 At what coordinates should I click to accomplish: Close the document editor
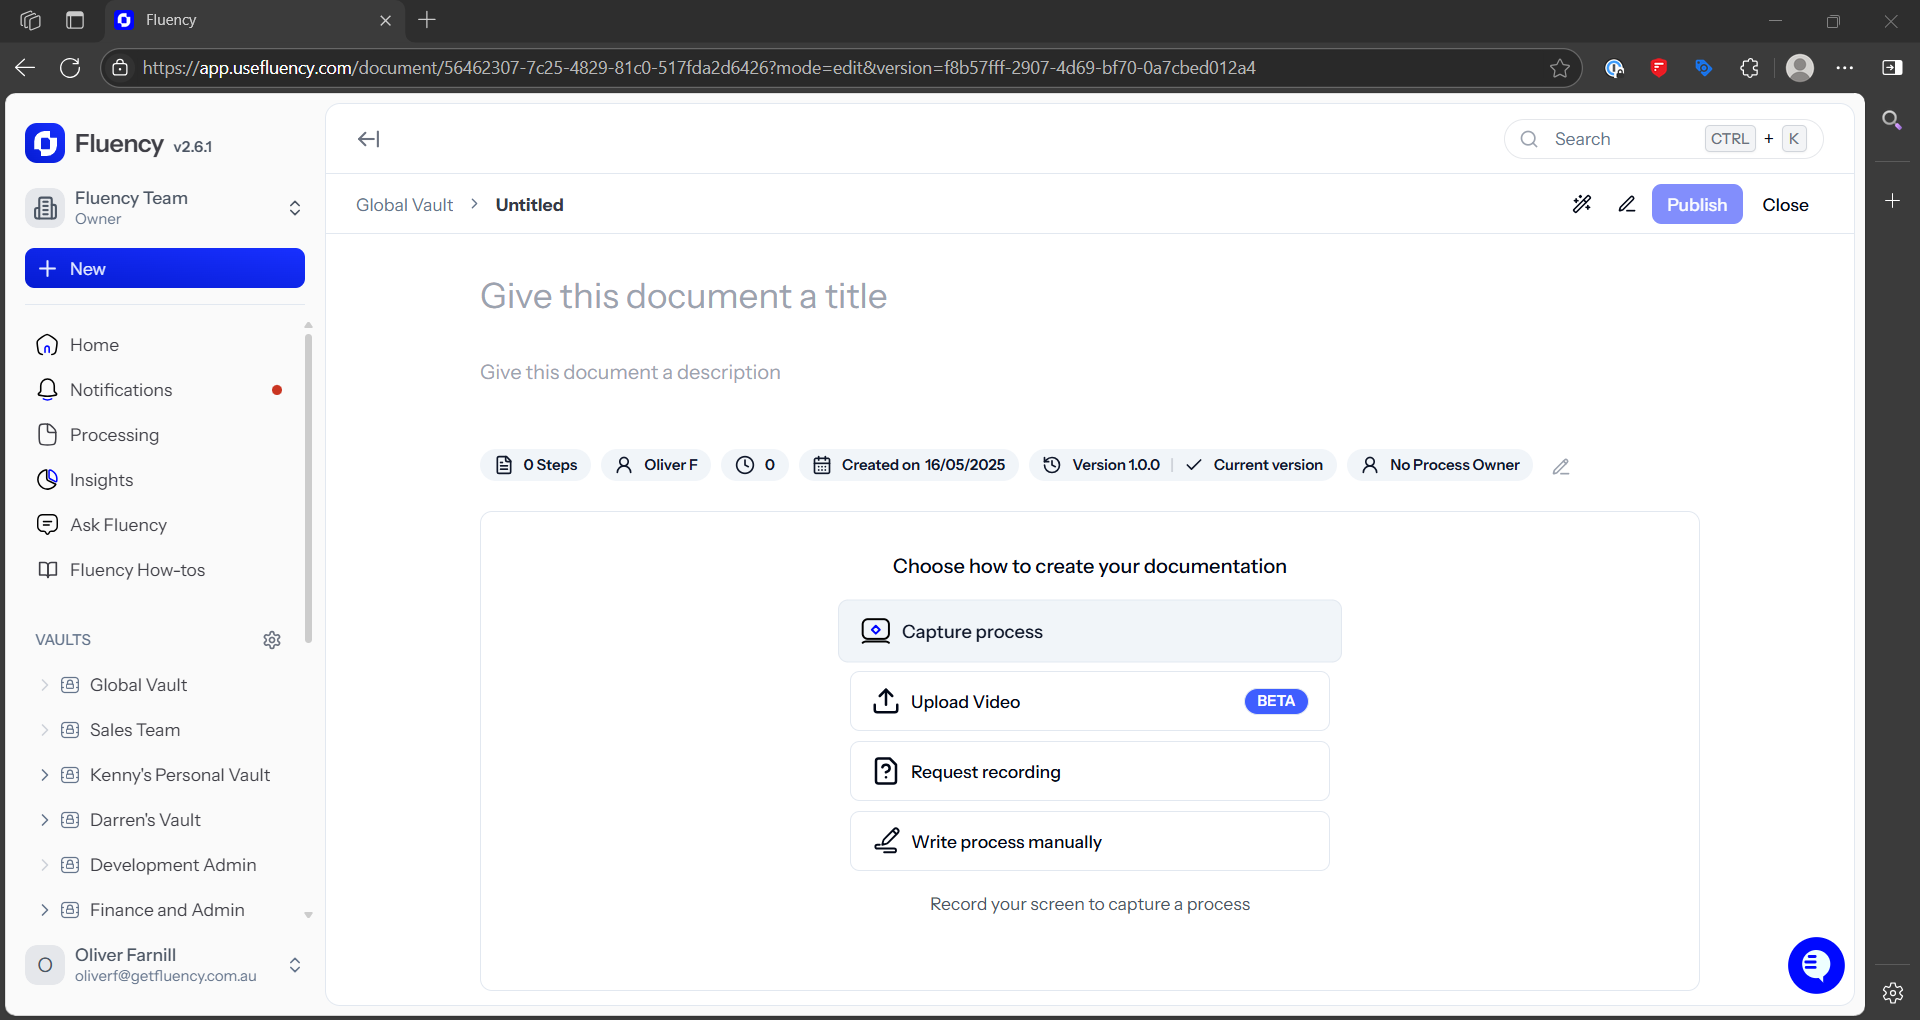(1785, 204)
